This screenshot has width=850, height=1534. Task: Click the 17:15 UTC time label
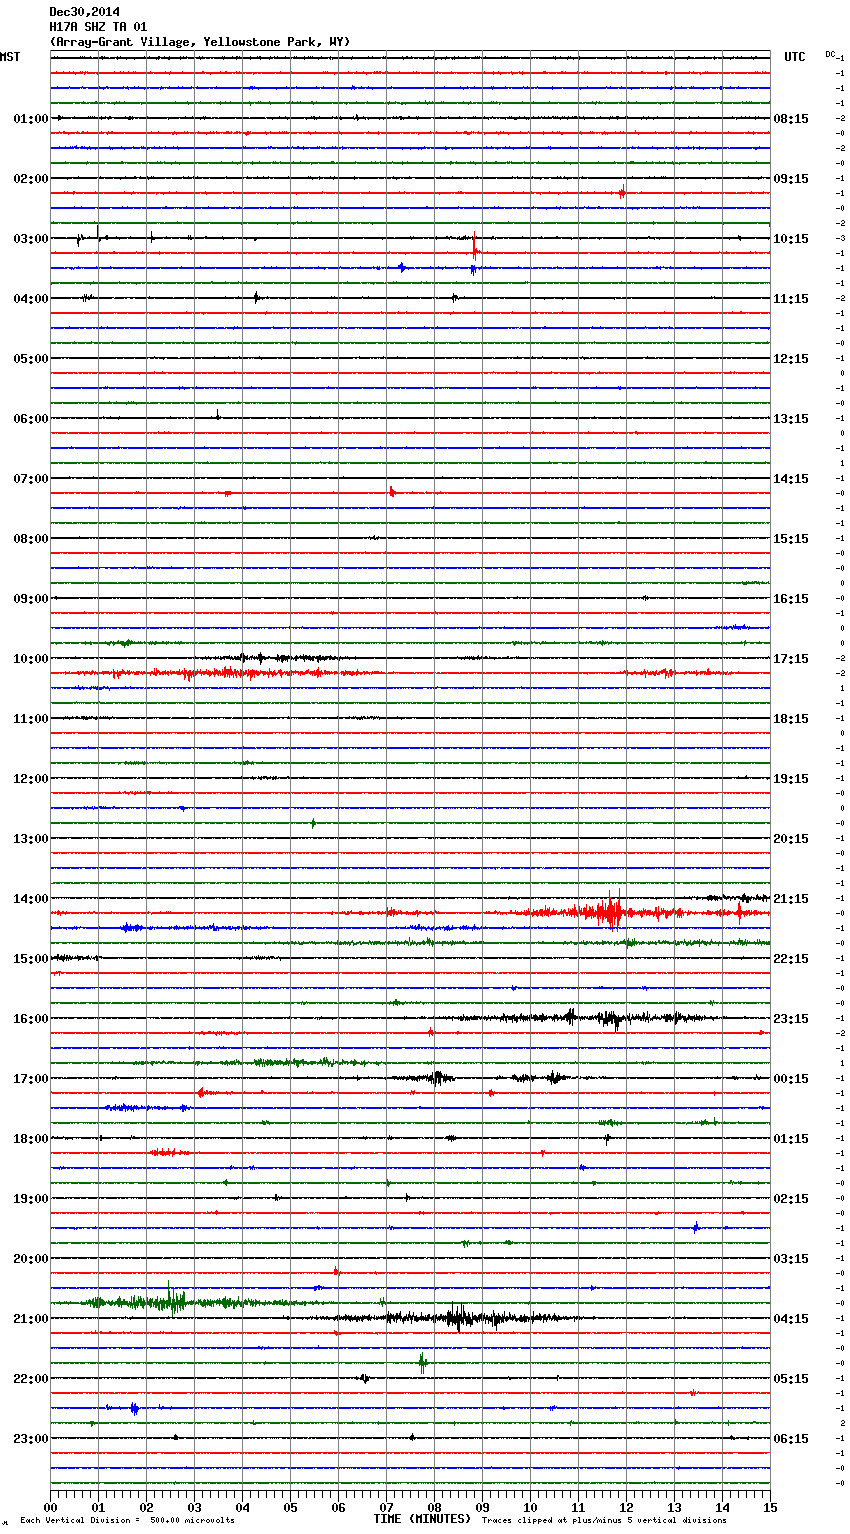click(791, 659)
